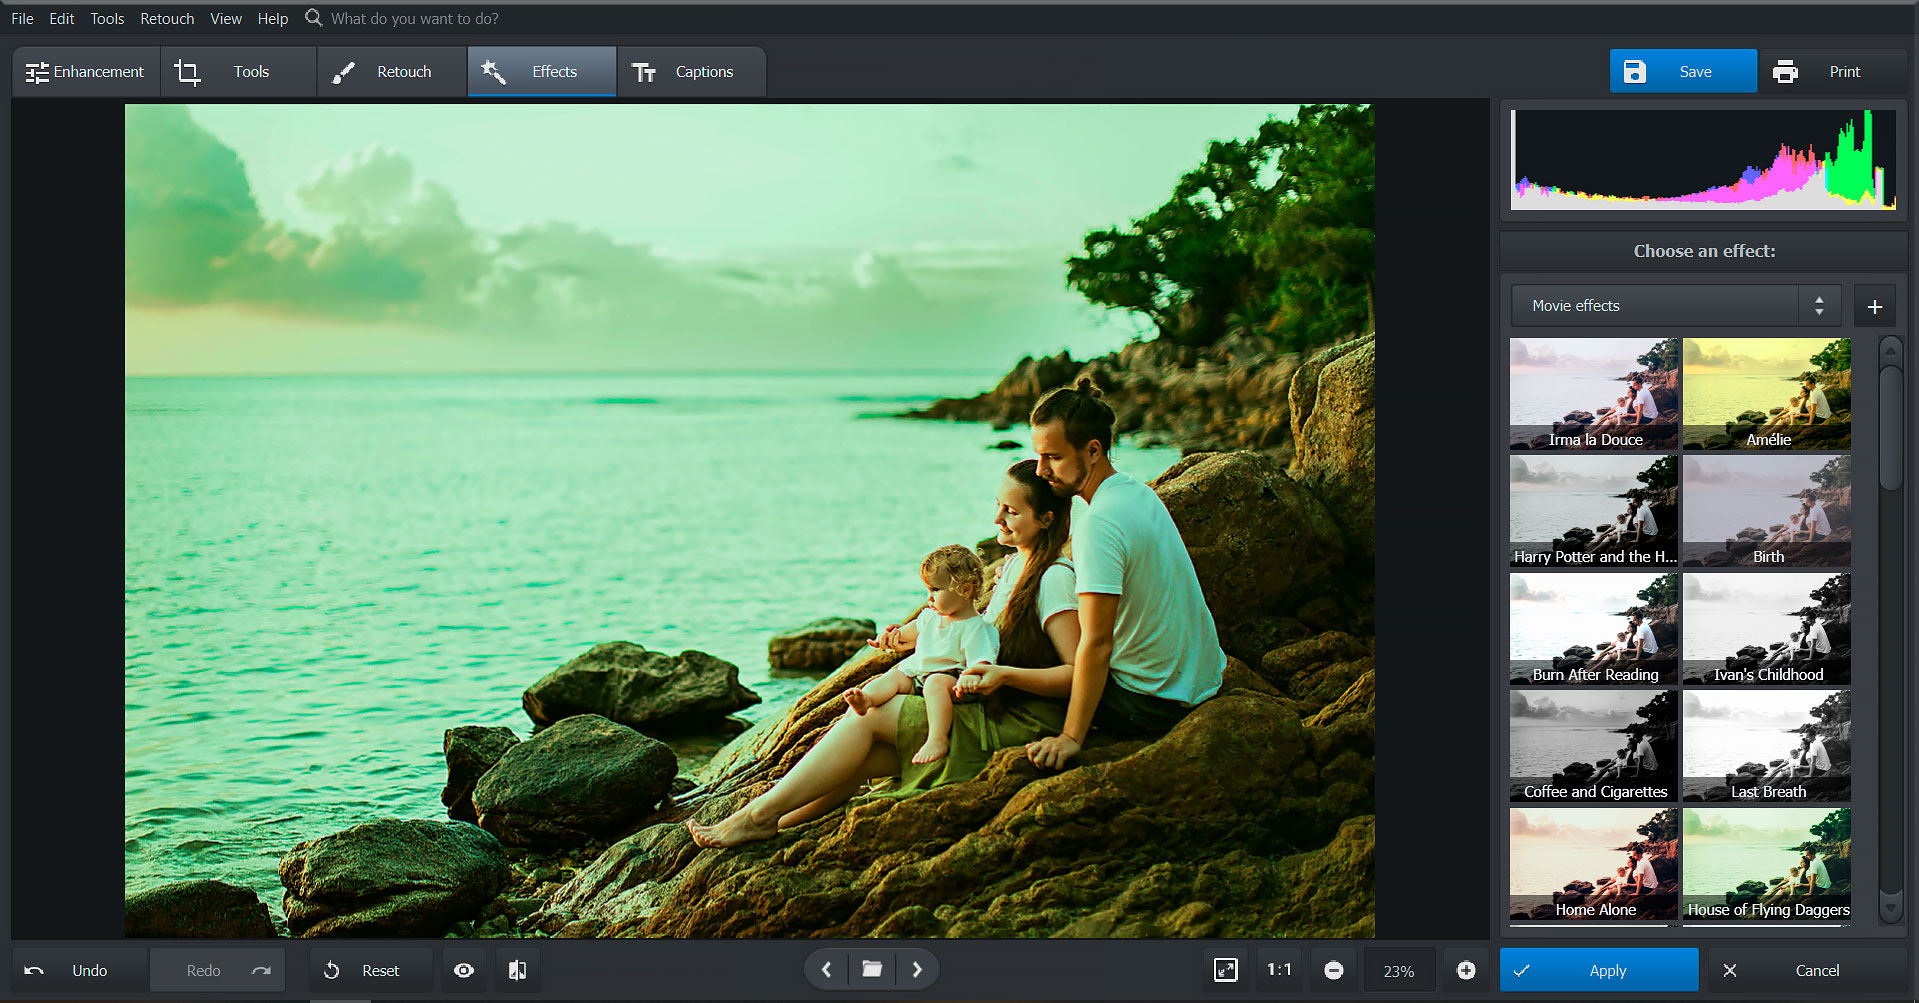
Task: Click the Redo arrow icon
Action: [x=261, y=969]
